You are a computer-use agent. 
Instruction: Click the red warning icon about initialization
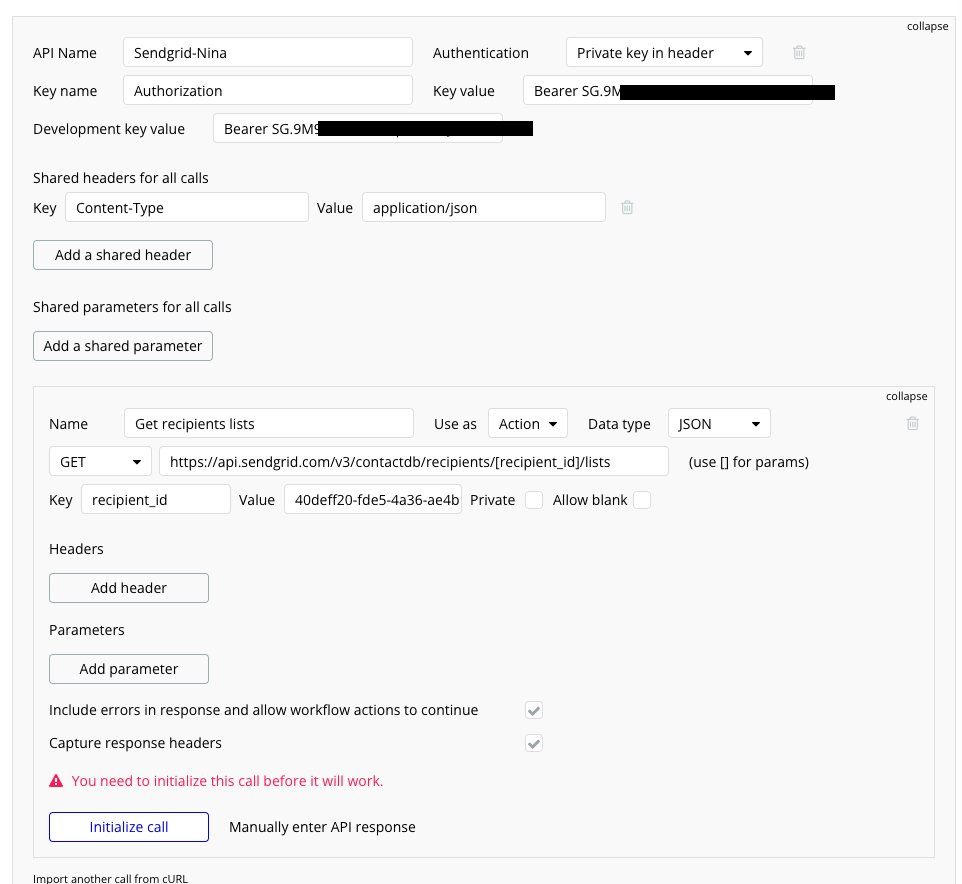[56, 781]
